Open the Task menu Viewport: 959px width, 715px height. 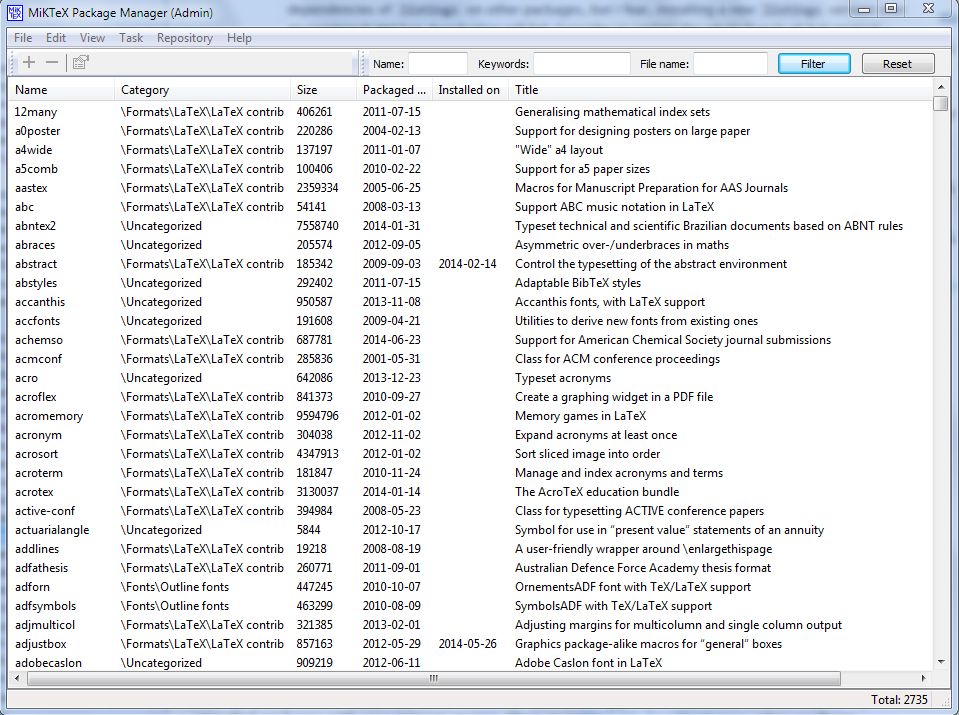coord(131,38)
